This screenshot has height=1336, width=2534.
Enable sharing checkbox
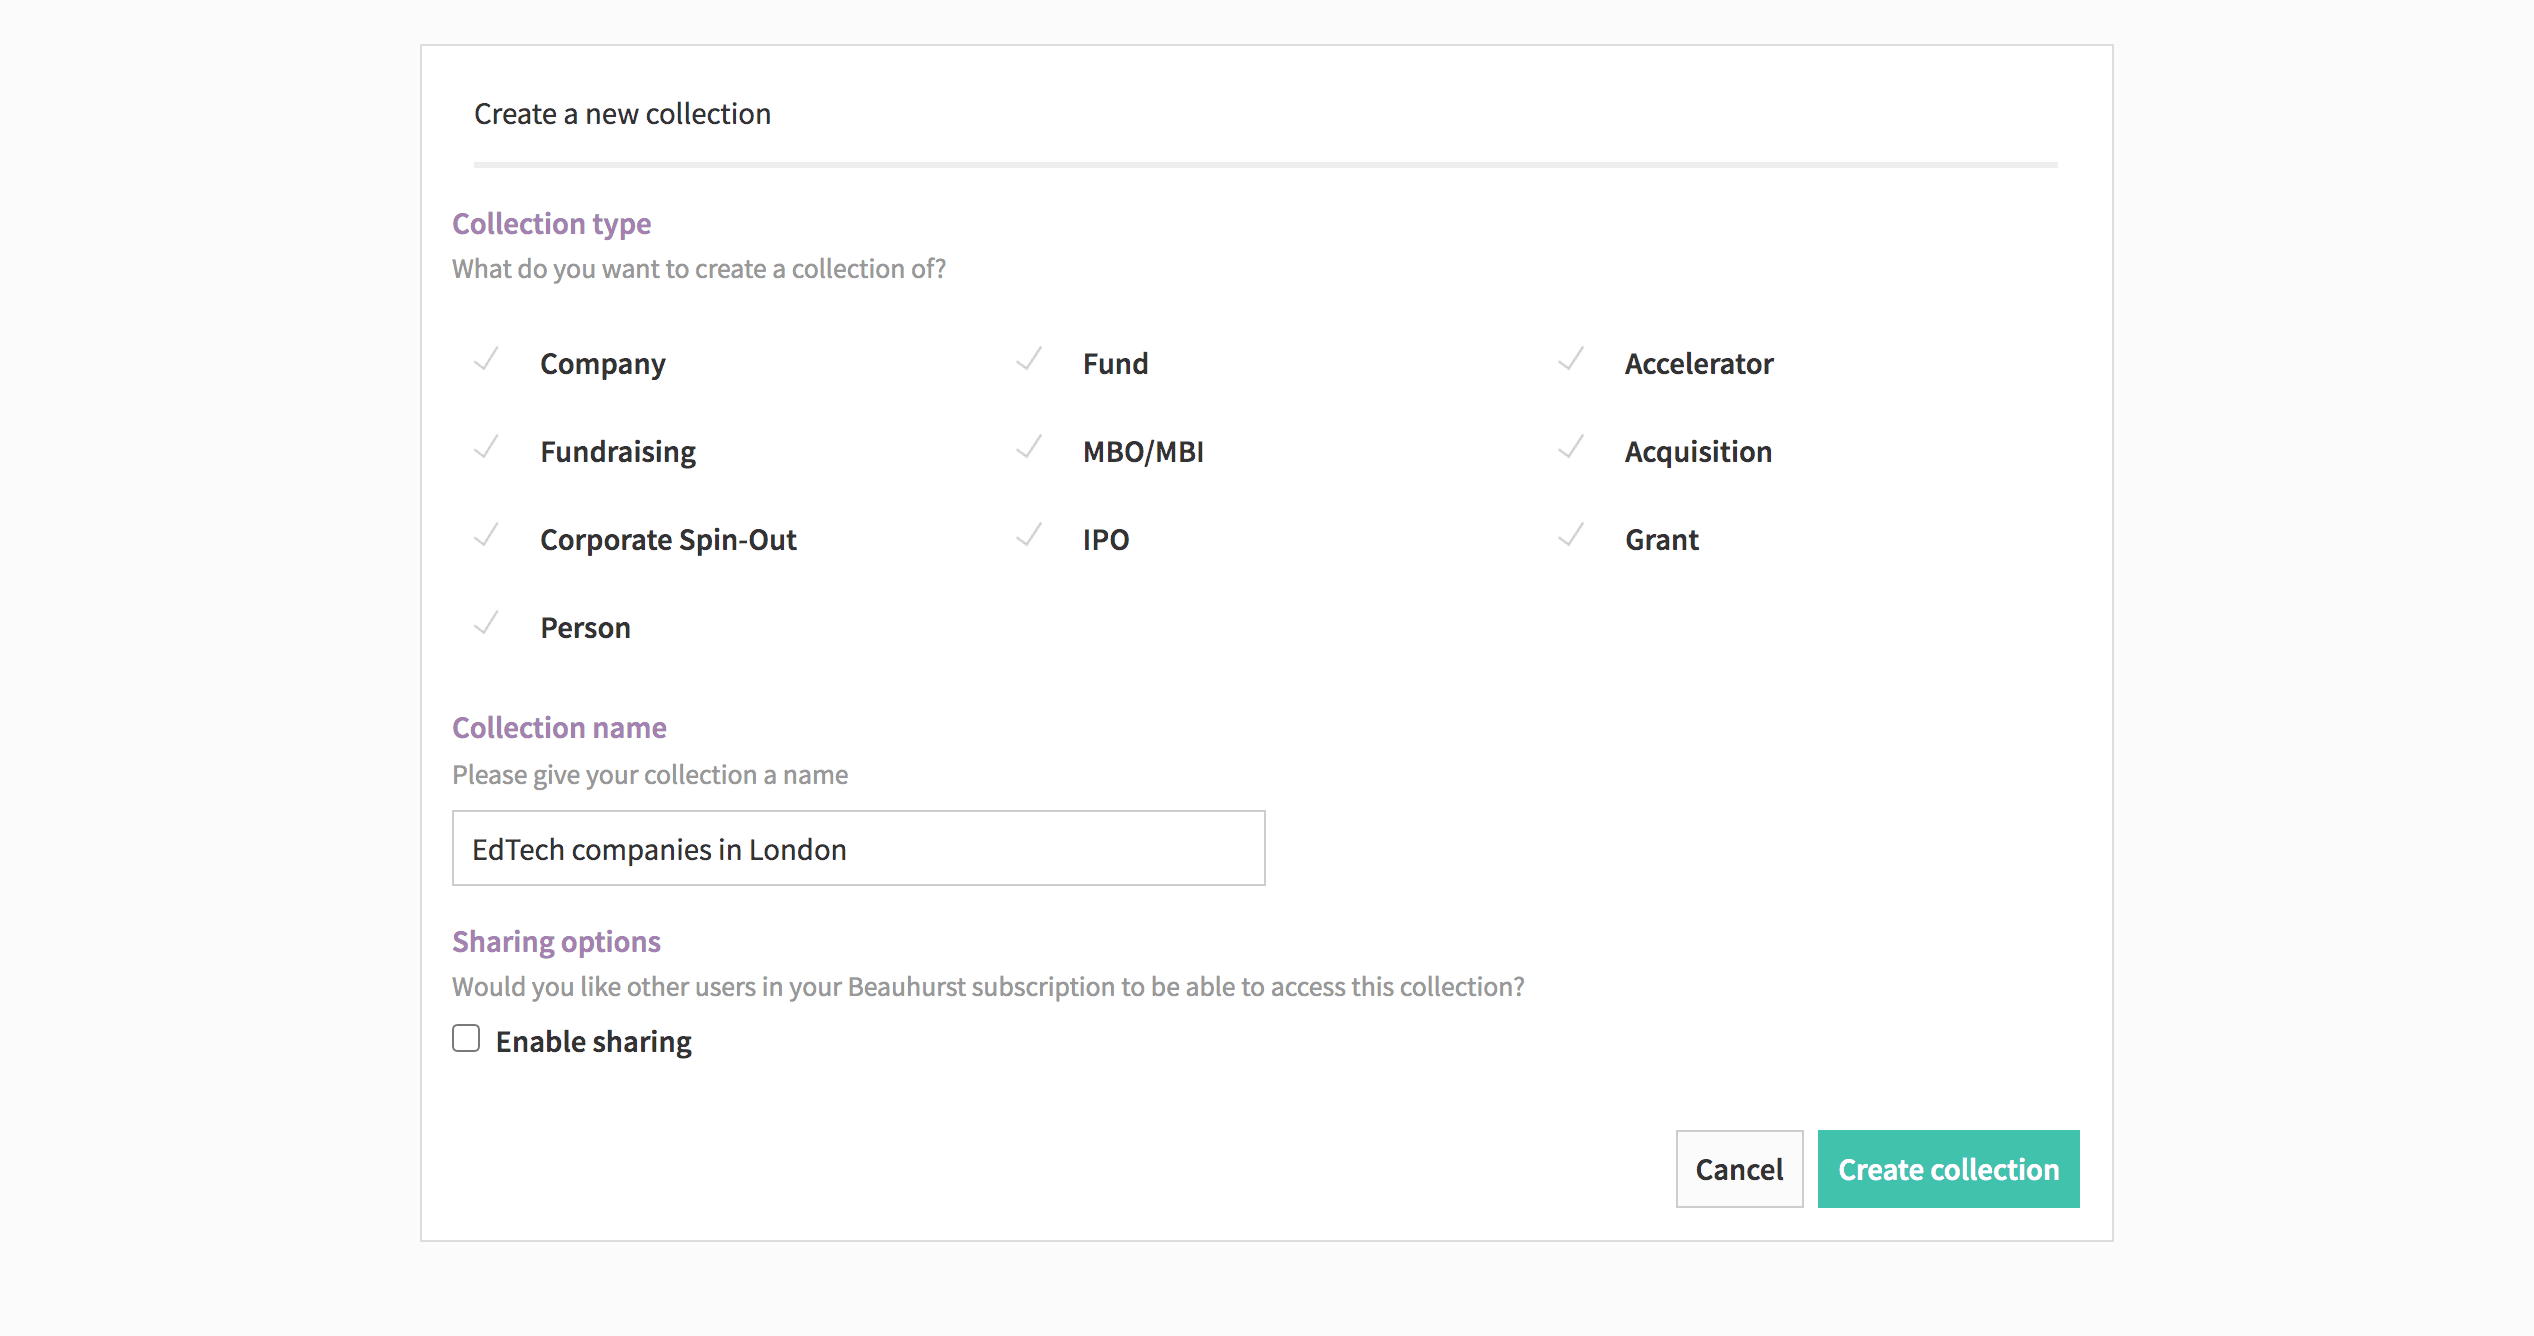pos(466,1038)
